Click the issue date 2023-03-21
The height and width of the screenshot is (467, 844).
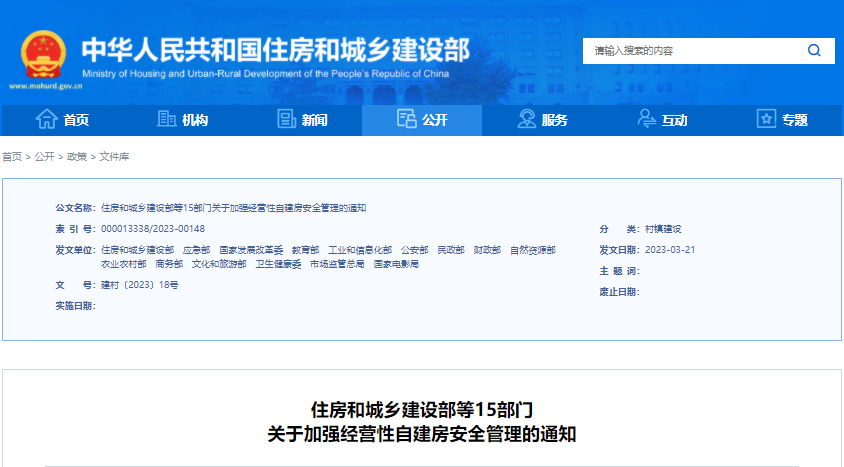click(670, 250)
